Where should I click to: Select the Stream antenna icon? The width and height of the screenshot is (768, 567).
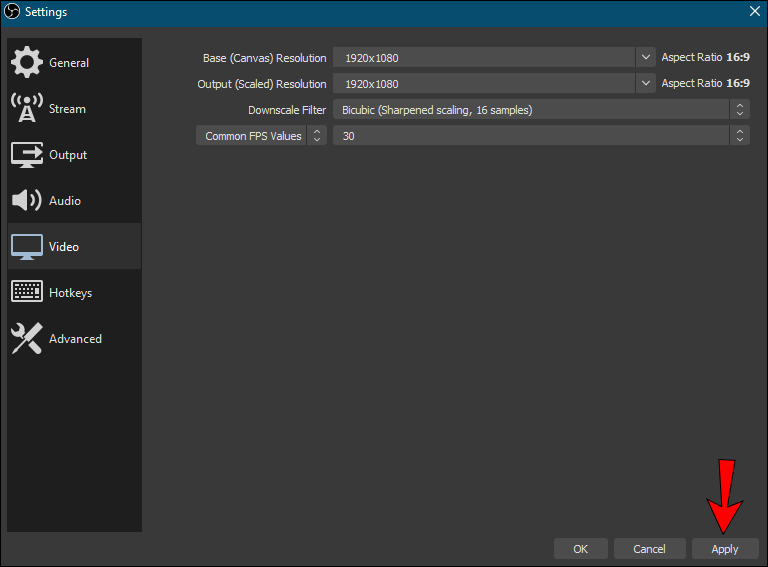click(x=26, y=108)
